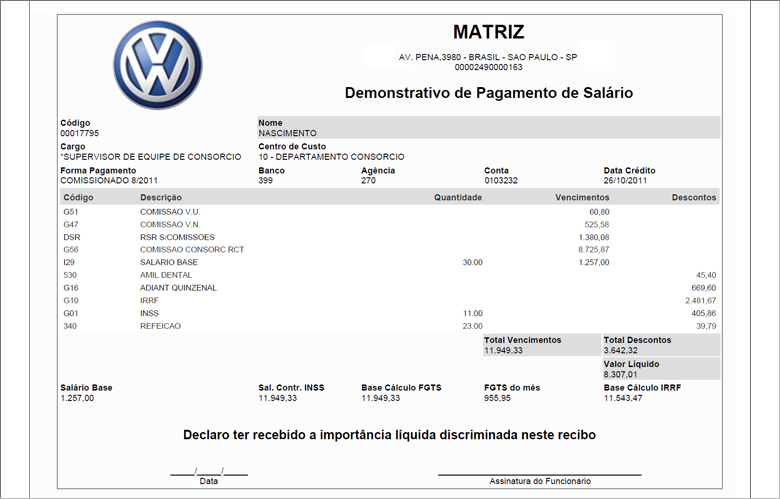This screenshot has height=499, width=780.
Task: Click the Vencimentos column header
Action: pos(582,198)
